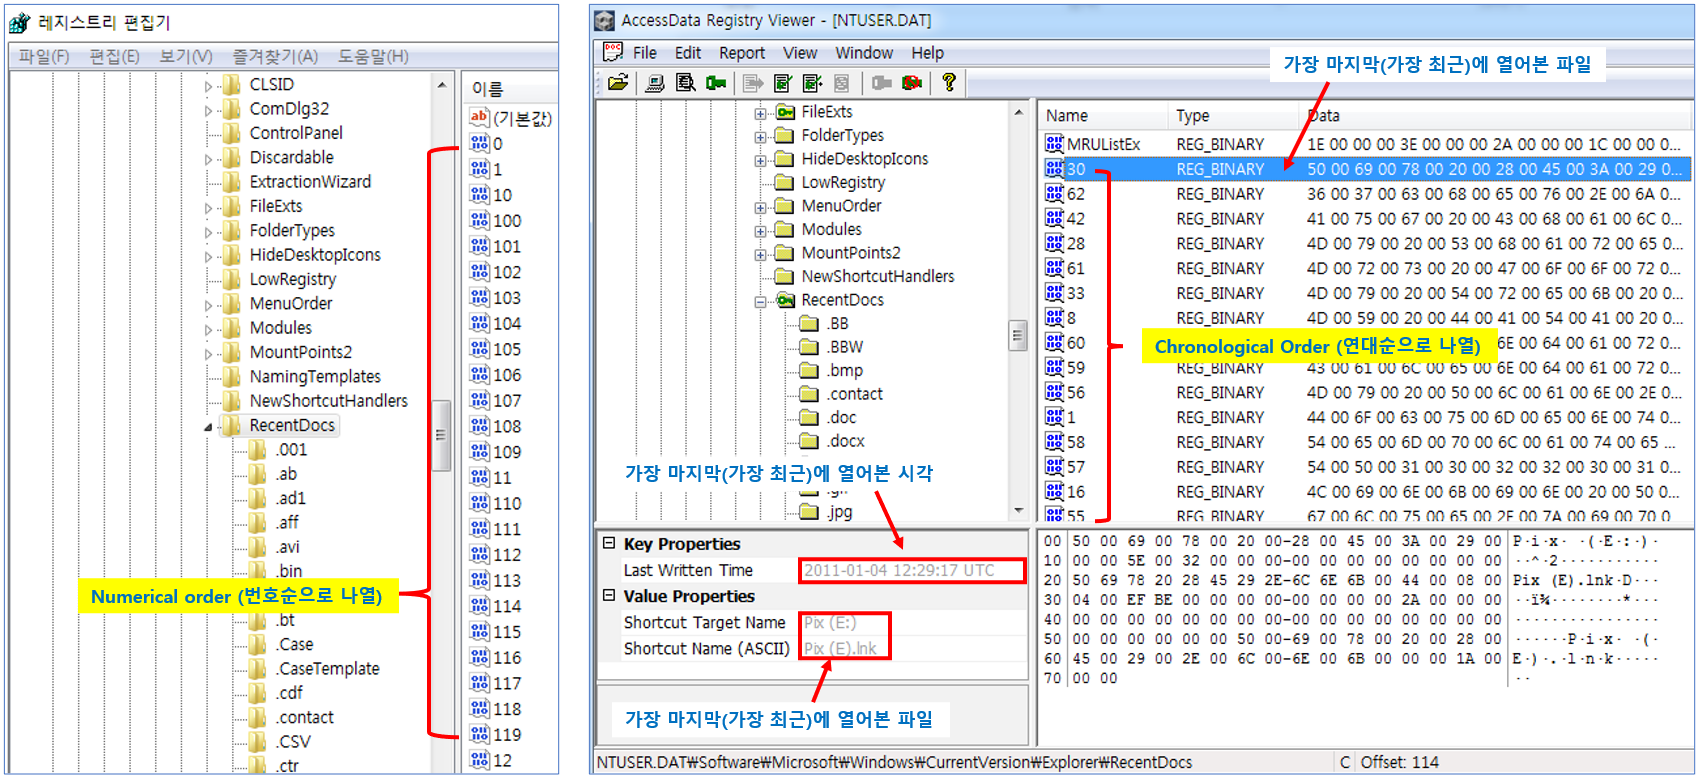Click the greyed-out key toolbar icon

pyautogui.click(x=881, y=83)
